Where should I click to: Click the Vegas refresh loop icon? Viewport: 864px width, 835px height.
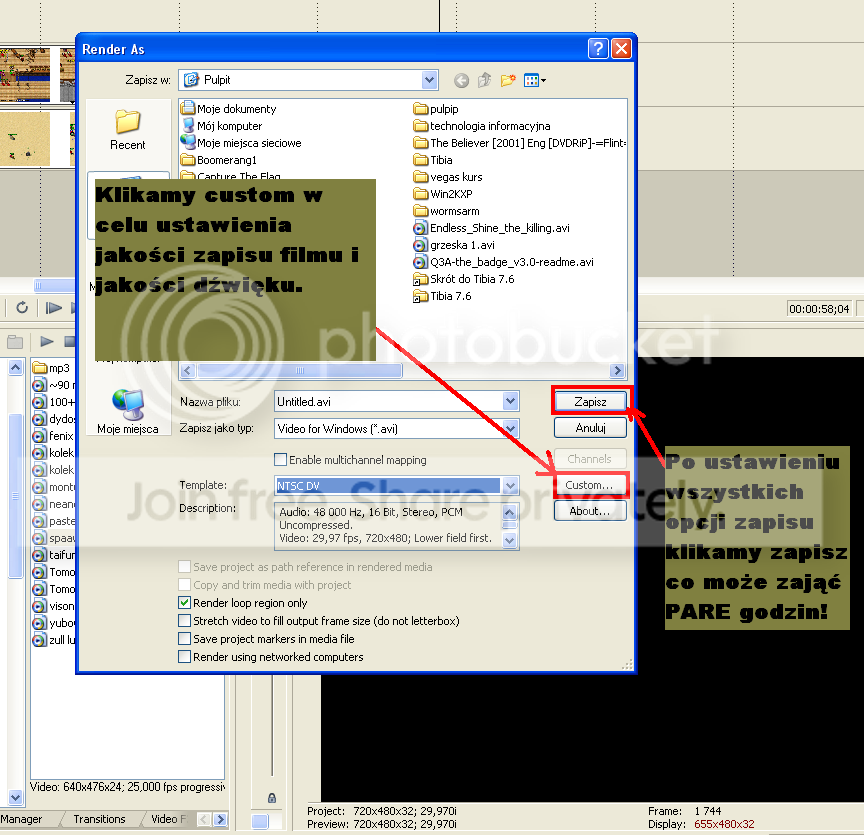tap(22, 308)
